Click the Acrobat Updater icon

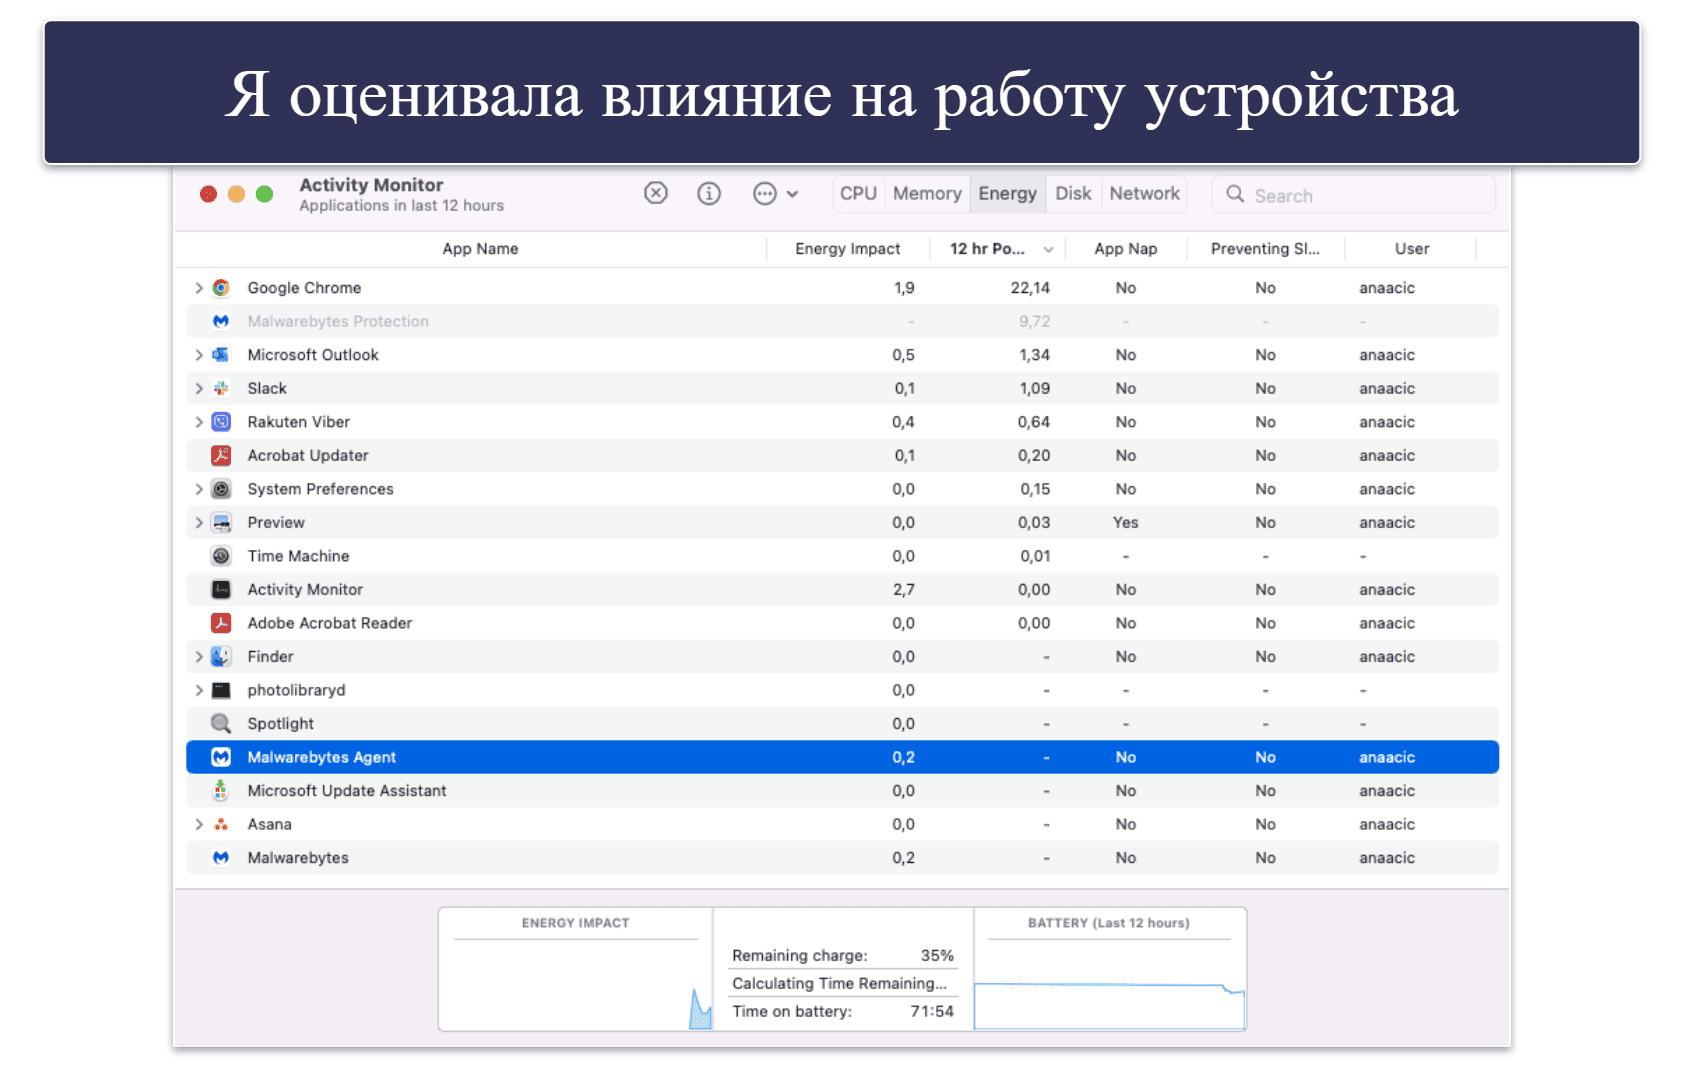coord(221,455)
